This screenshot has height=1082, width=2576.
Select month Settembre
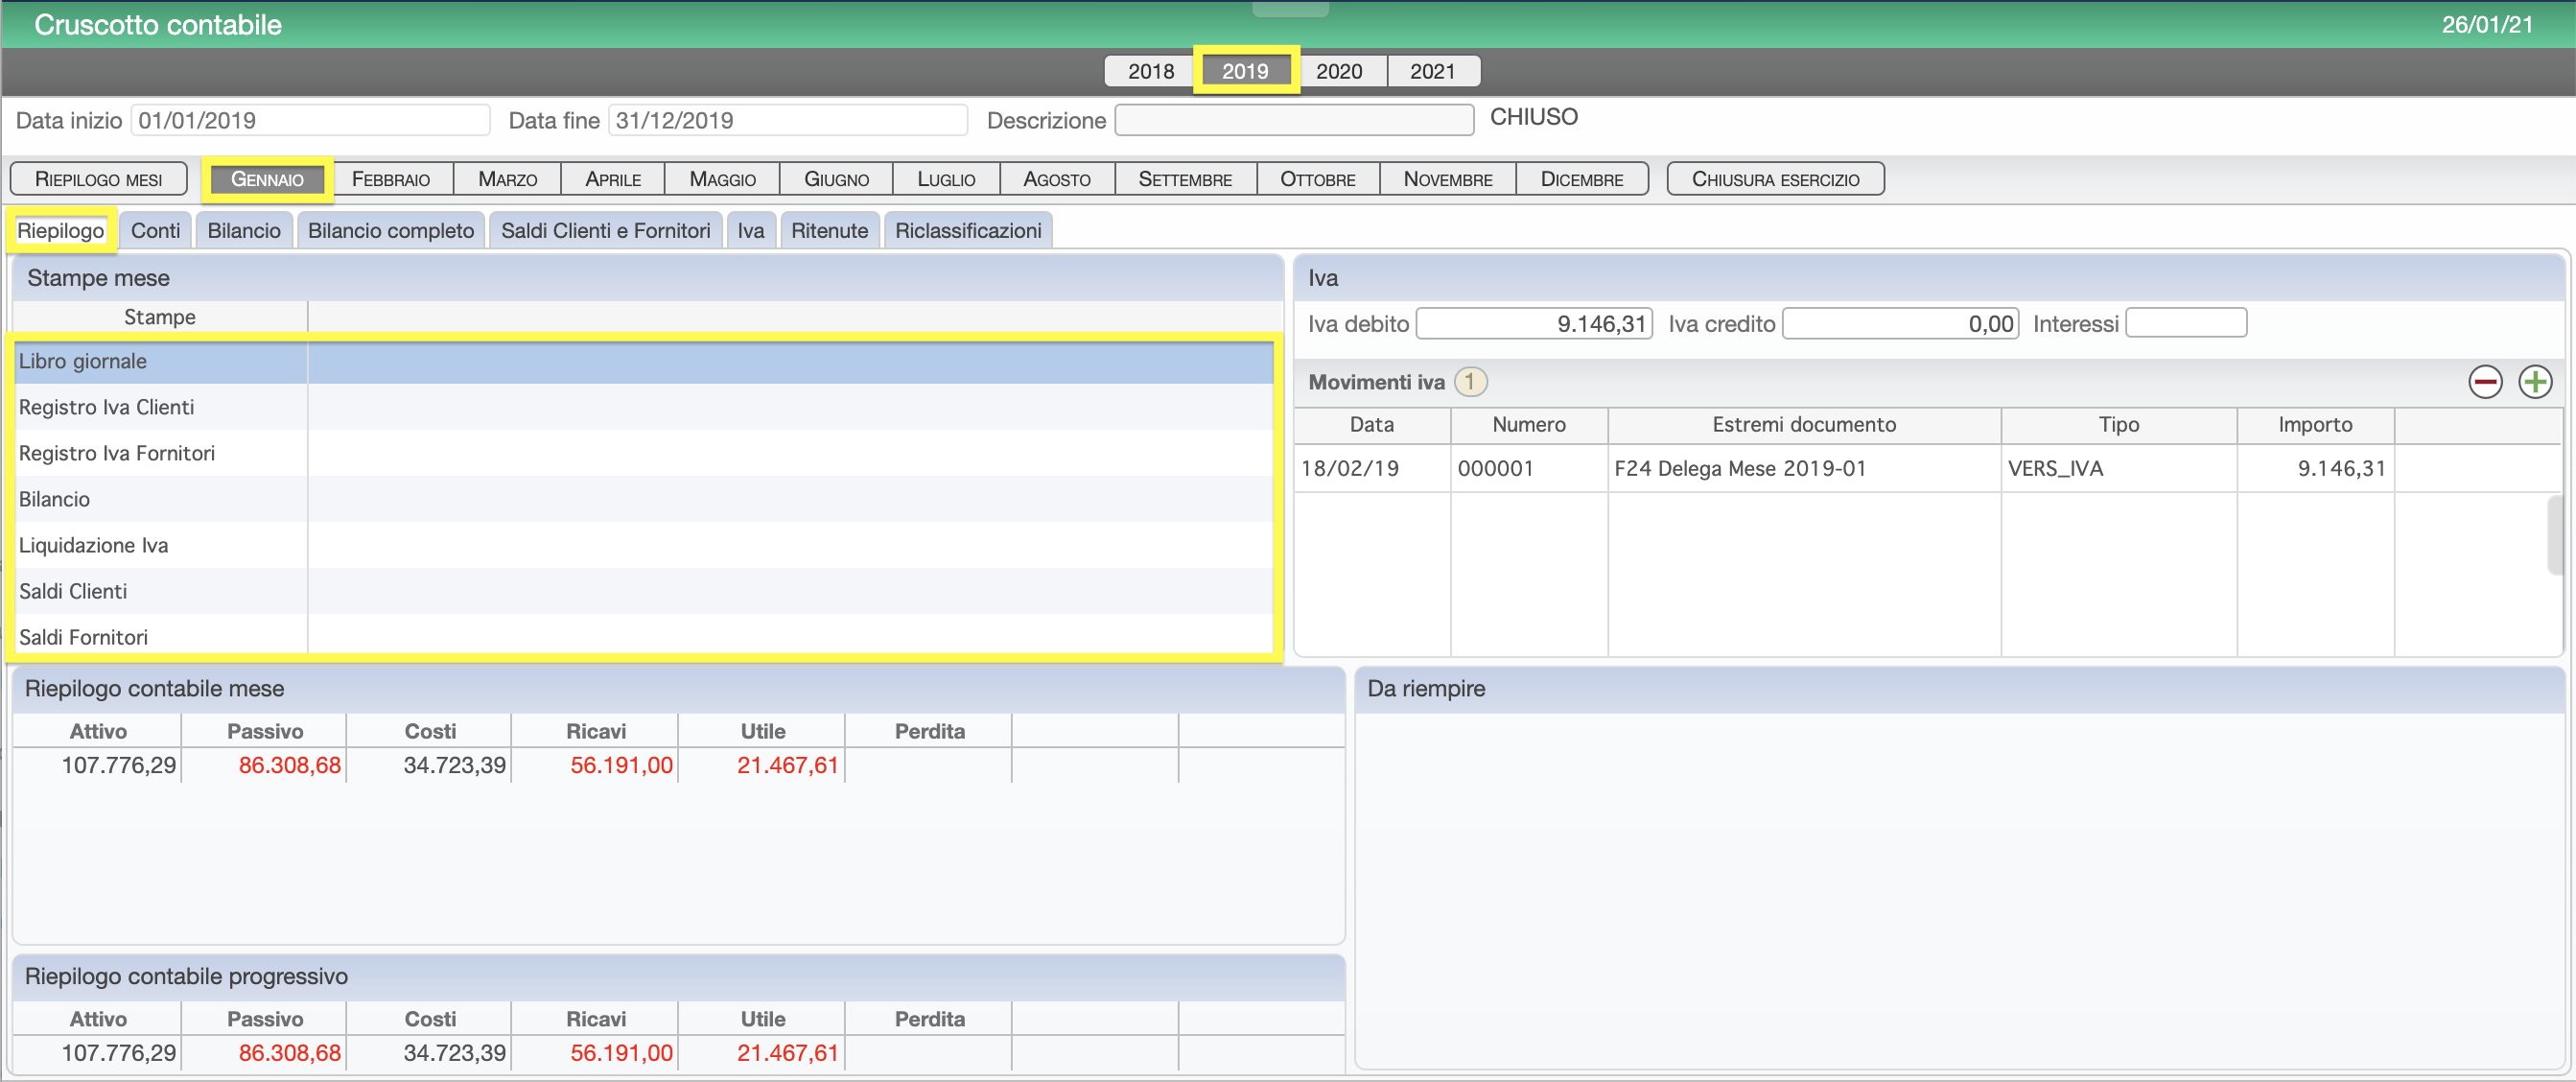[1185, 179]
